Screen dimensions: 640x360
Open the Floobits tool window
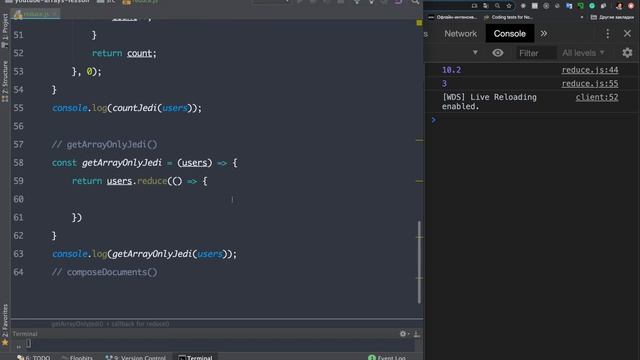[78, 358]
